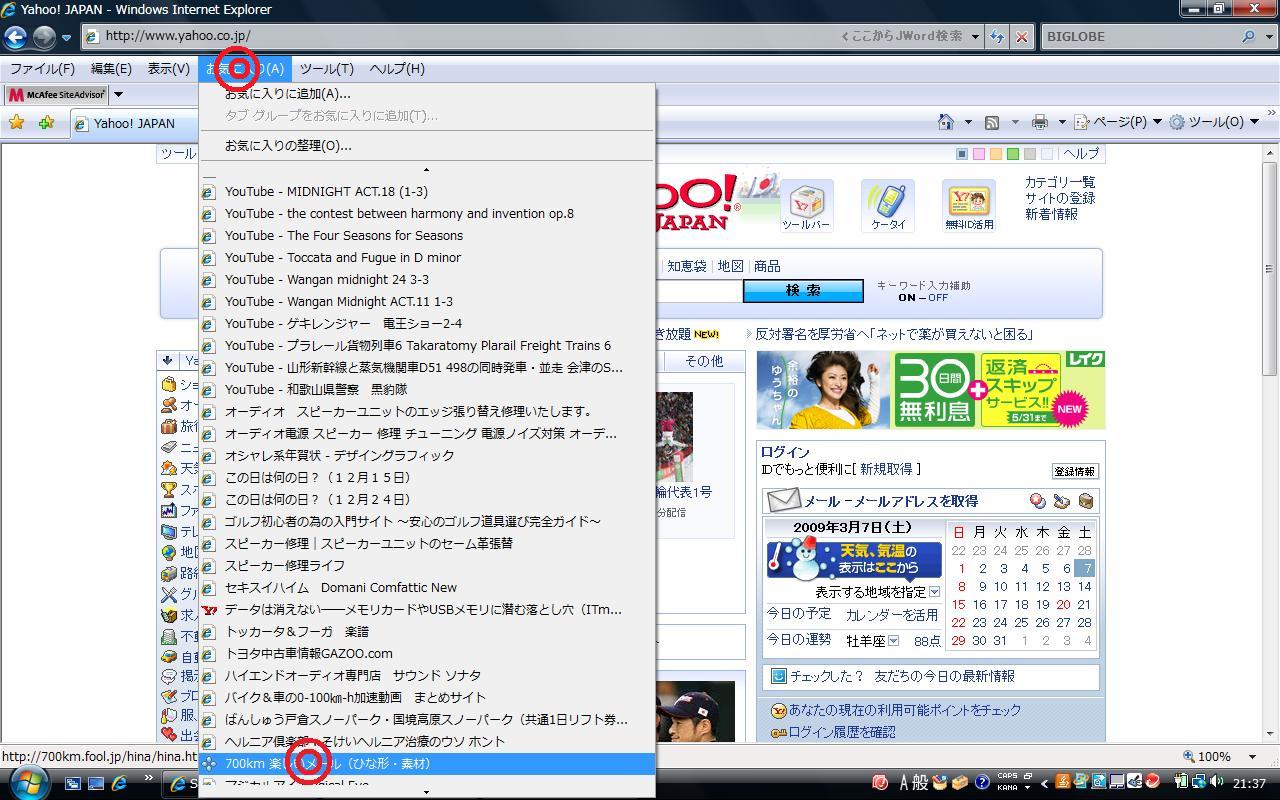Click the McAfee SiteAdvisor badge
This screenshot has width=1280, height=800.
pyautogui.click(x=57, y=95)
